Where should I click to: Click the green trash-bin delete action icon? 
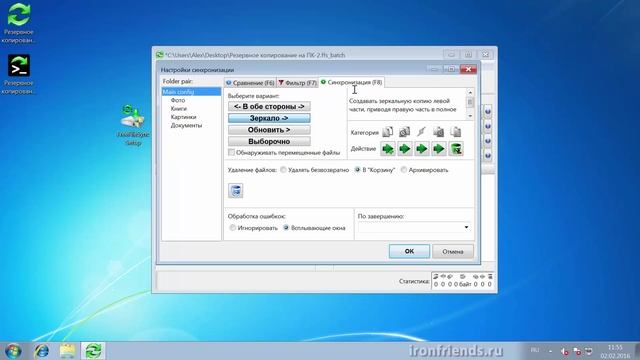click(456, 149)
